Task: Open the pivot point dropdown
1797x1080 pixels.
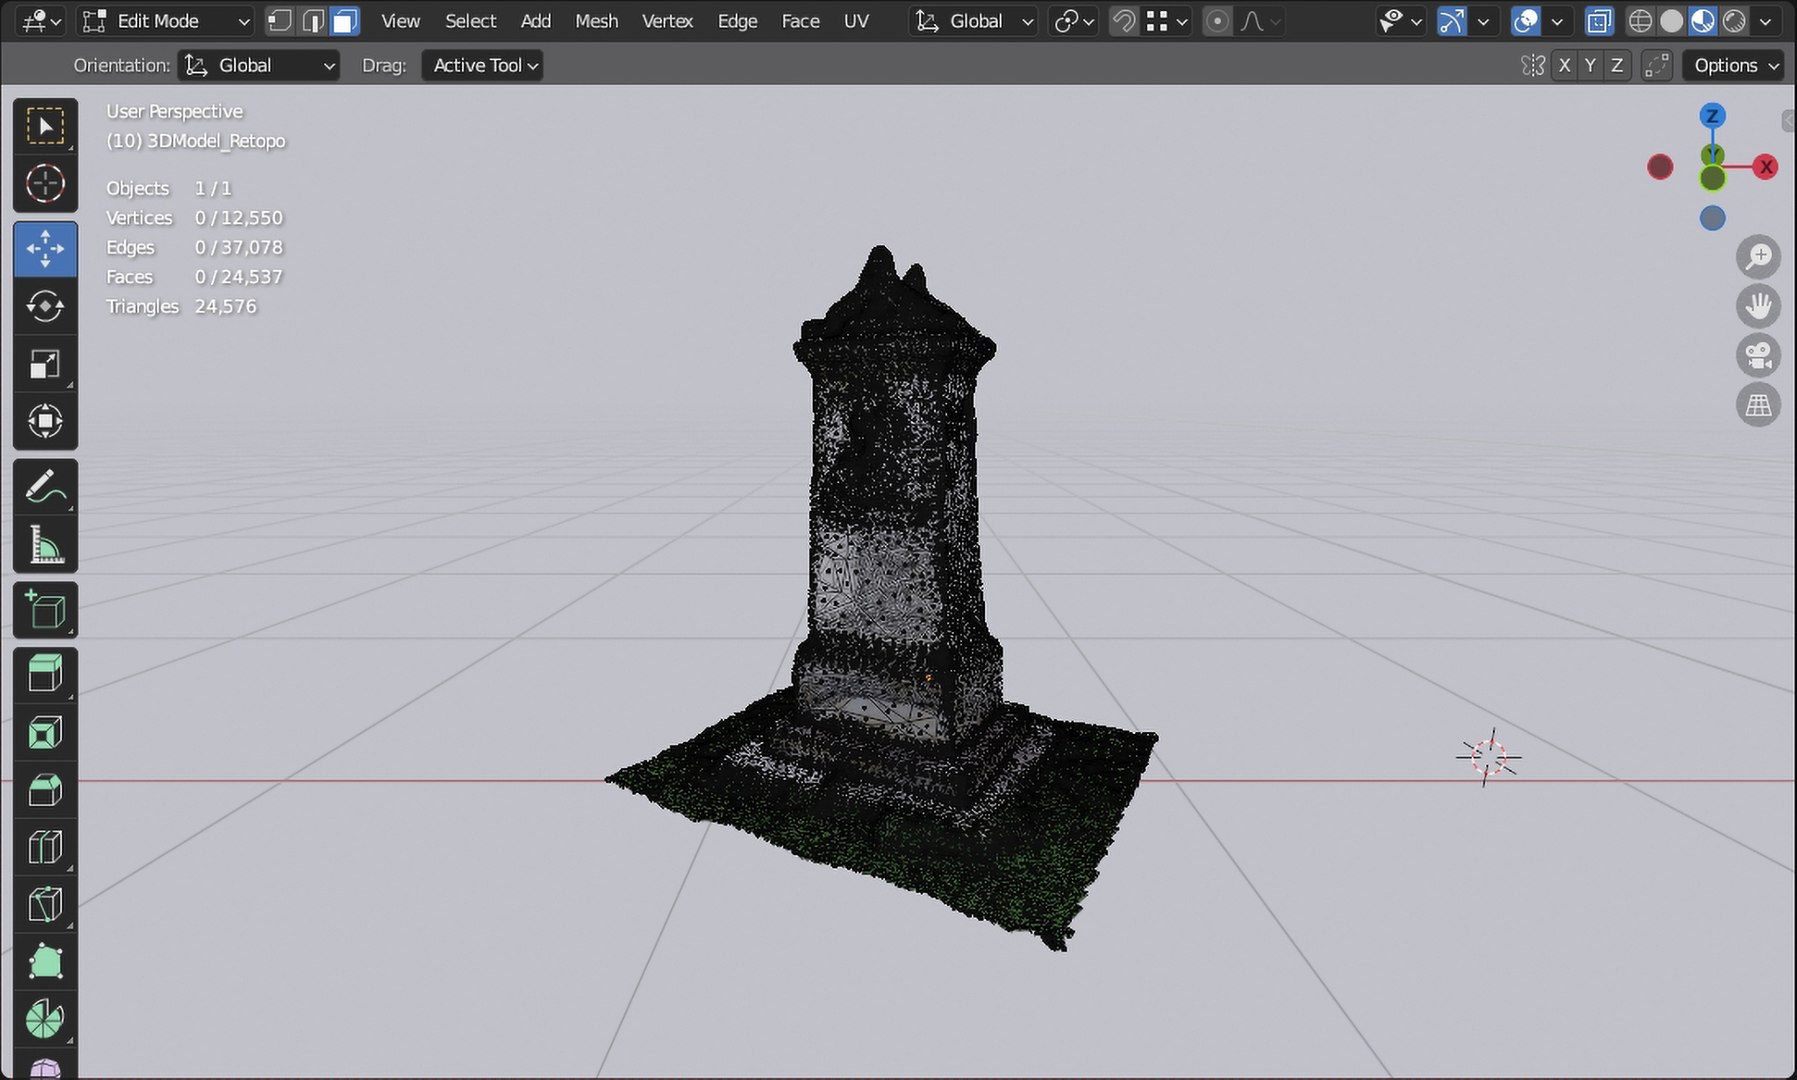Action: click(1075, 21)
